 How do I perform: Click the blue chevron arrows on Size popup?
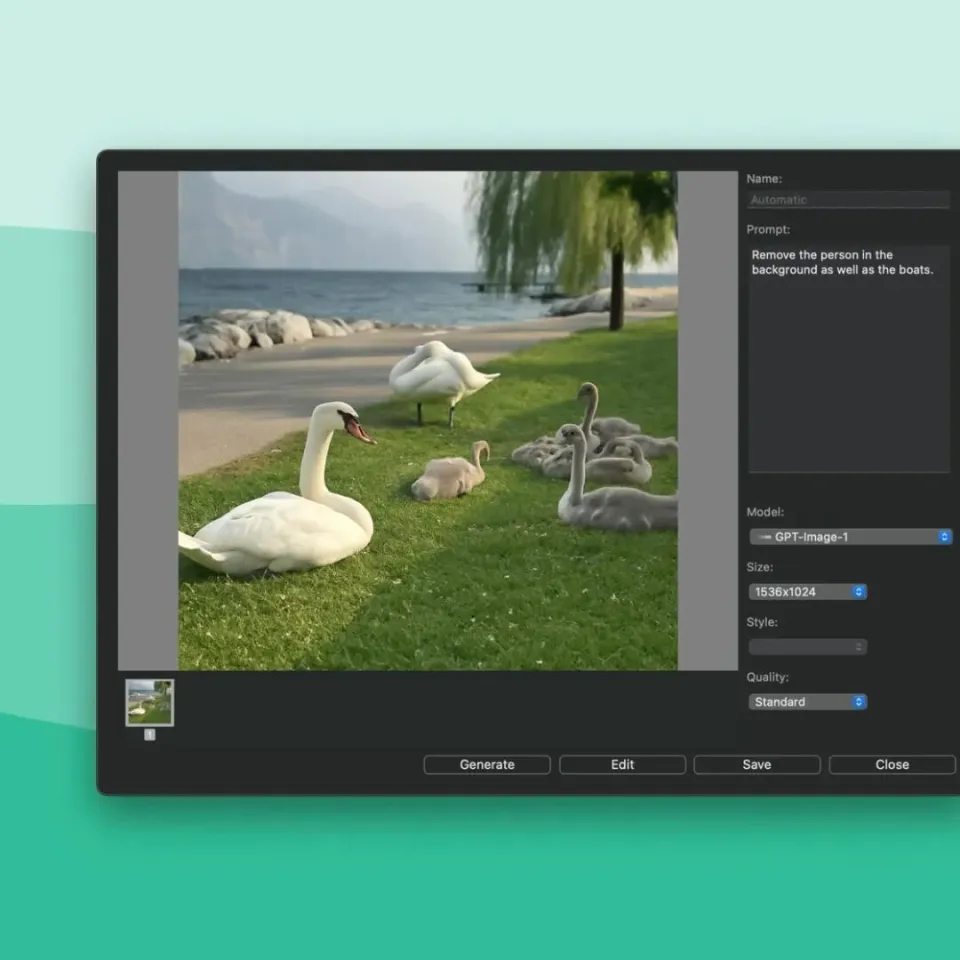click(858, 592)
